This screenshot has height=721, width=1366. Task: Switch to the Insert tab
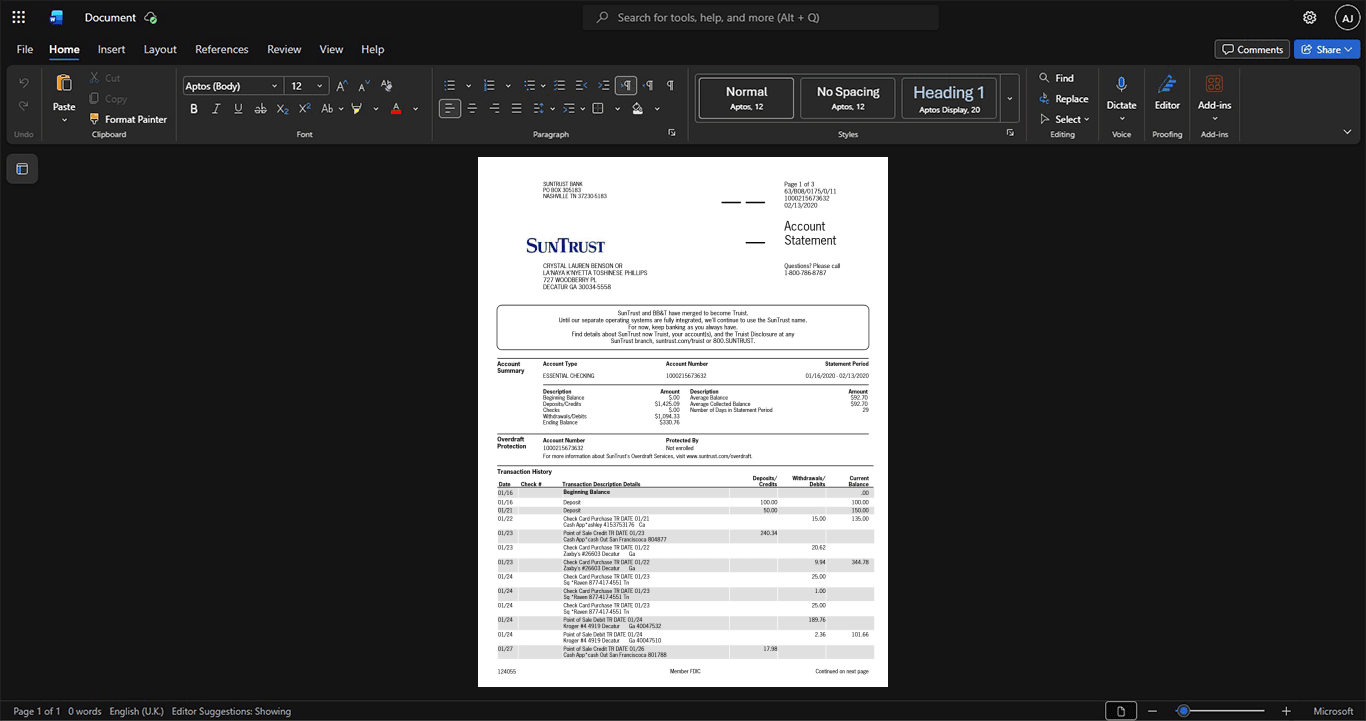pos(111,49)
